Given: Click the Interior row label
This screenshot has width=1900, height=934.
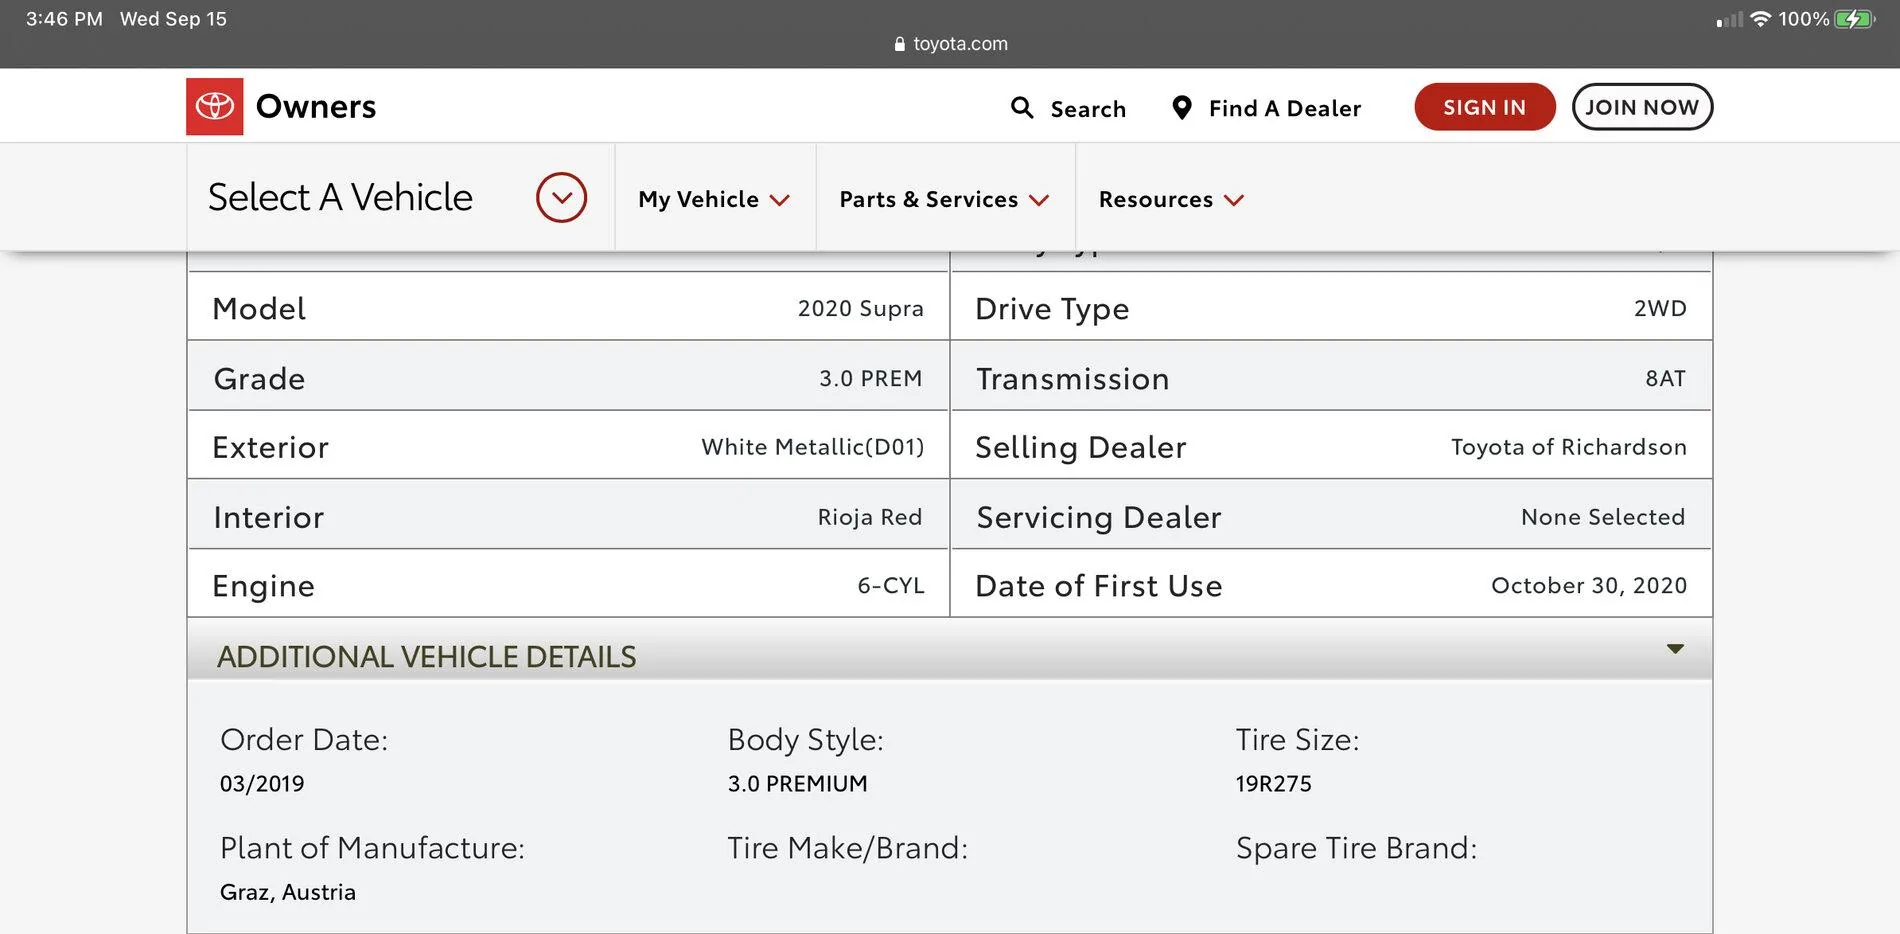Looking at the screenshot, I should (x=268, y=517).
